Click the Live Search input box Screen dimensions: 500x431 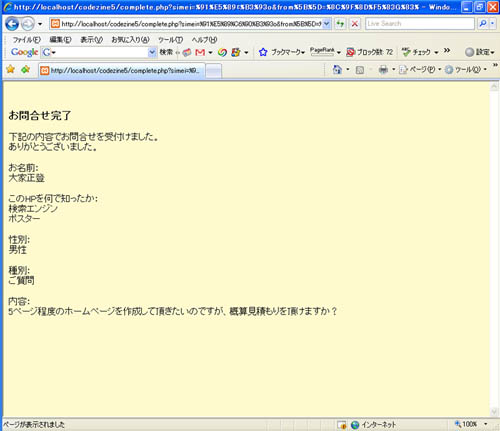pyautogui.click(x=419, y=24)
